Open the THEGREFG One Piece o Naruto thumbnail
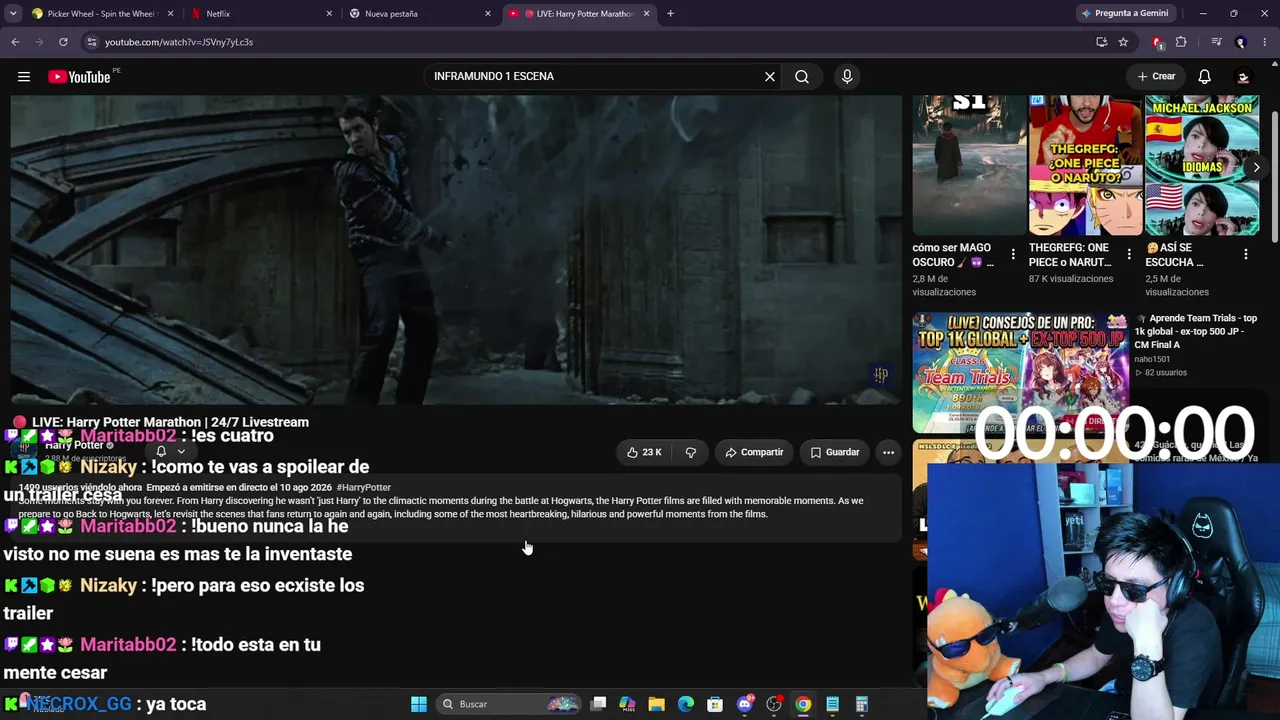Viewport: 1280px width, 720px height. (x=1085, y=165)
